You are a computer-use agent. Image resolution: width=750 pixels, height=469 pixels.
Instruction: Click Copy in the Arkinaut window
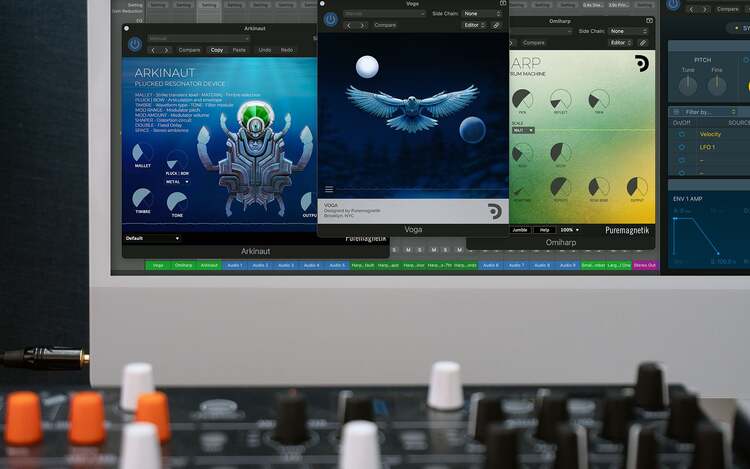coord(217,50)
